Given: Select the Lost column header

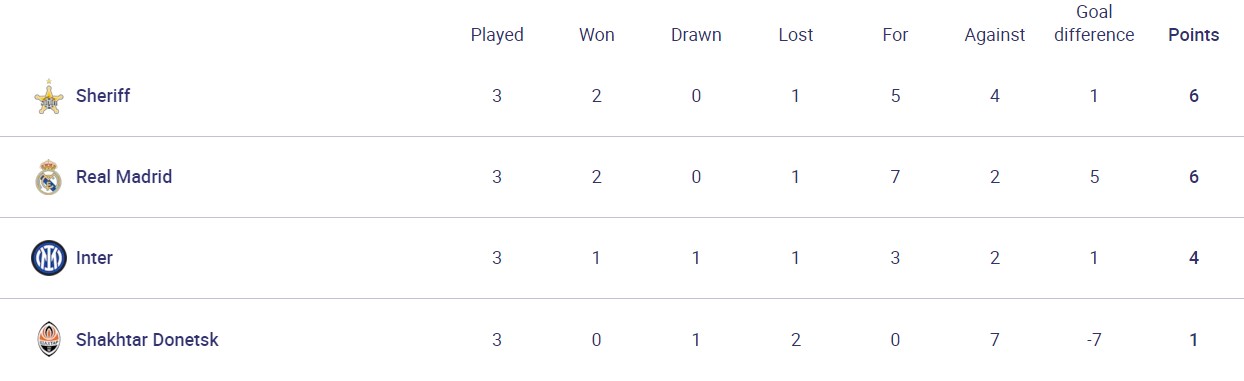Looking at the screenshot, I should pyautogui.click(x=796, y=35).
